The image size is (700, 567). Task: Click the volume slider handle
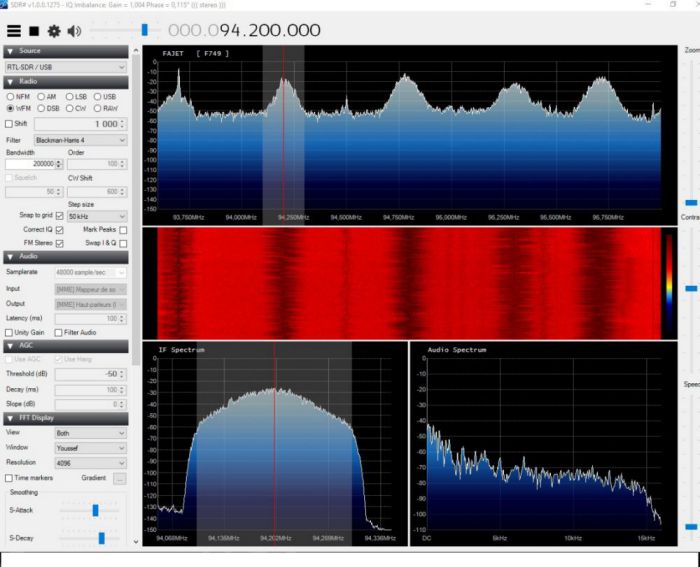(144, 30)
